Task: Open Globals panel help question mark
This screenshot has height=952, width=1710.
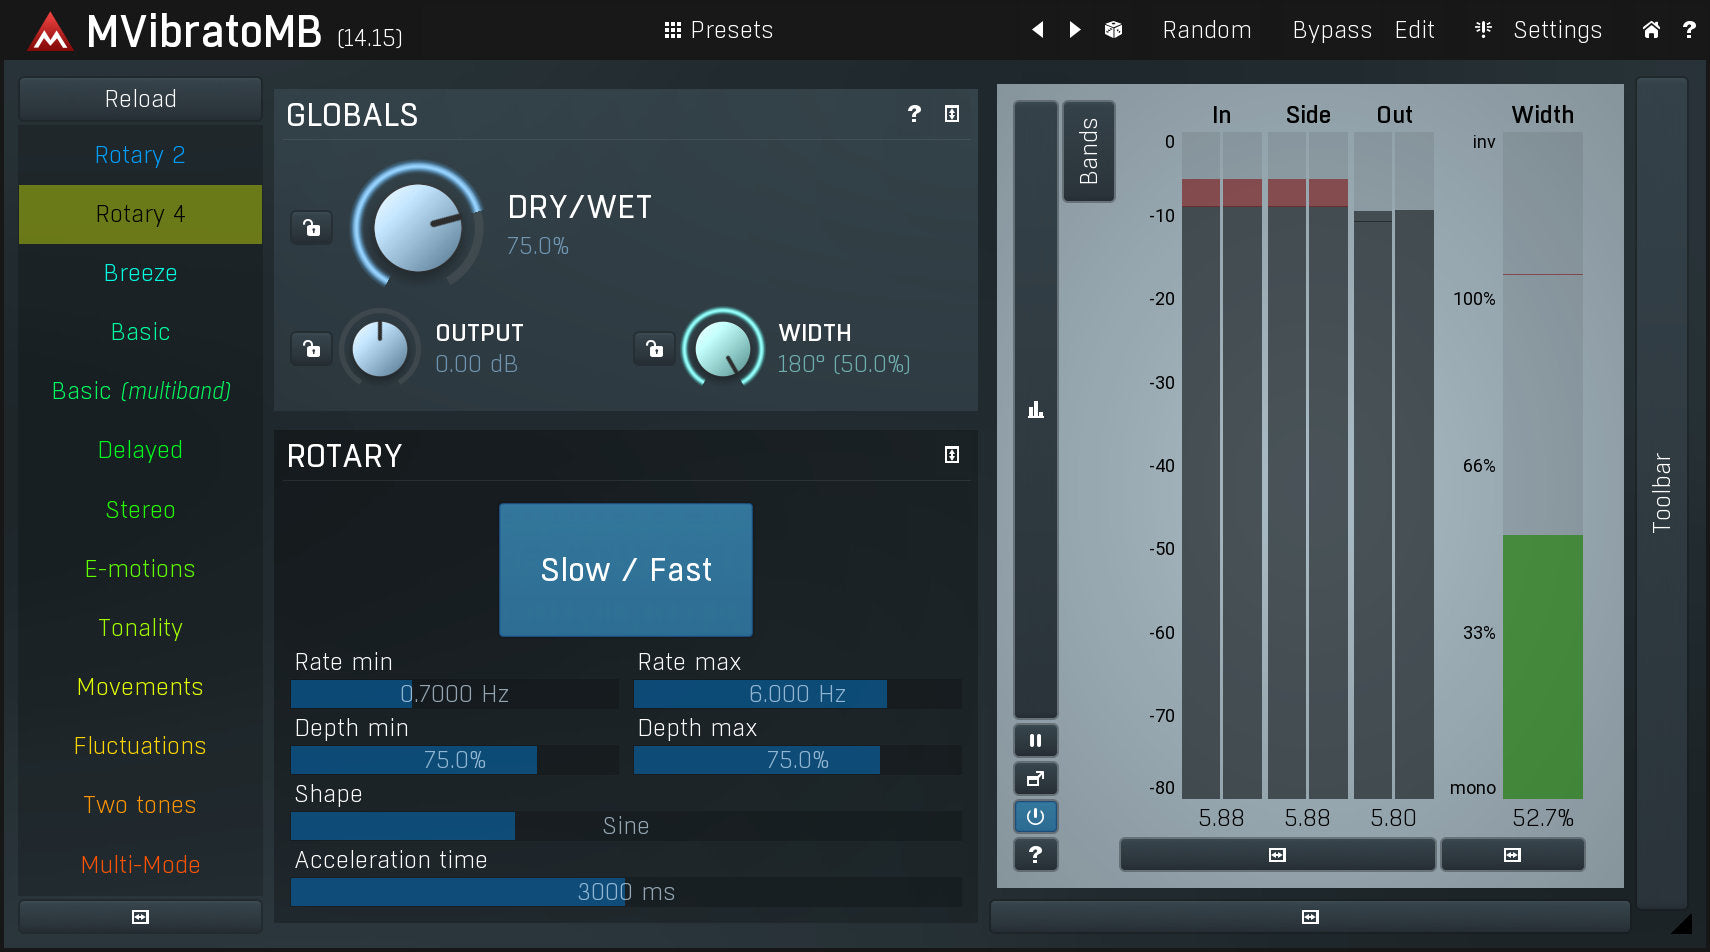Action: [914, 114]
